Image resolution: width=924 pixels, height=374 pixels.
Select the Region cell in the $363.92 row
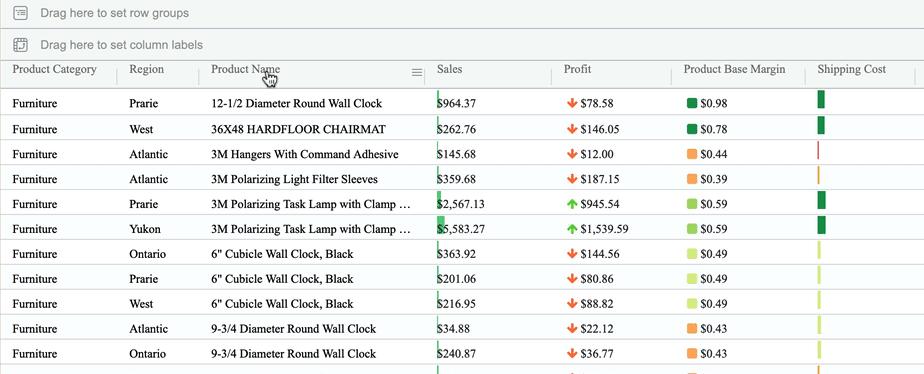[x=147, y=254]
